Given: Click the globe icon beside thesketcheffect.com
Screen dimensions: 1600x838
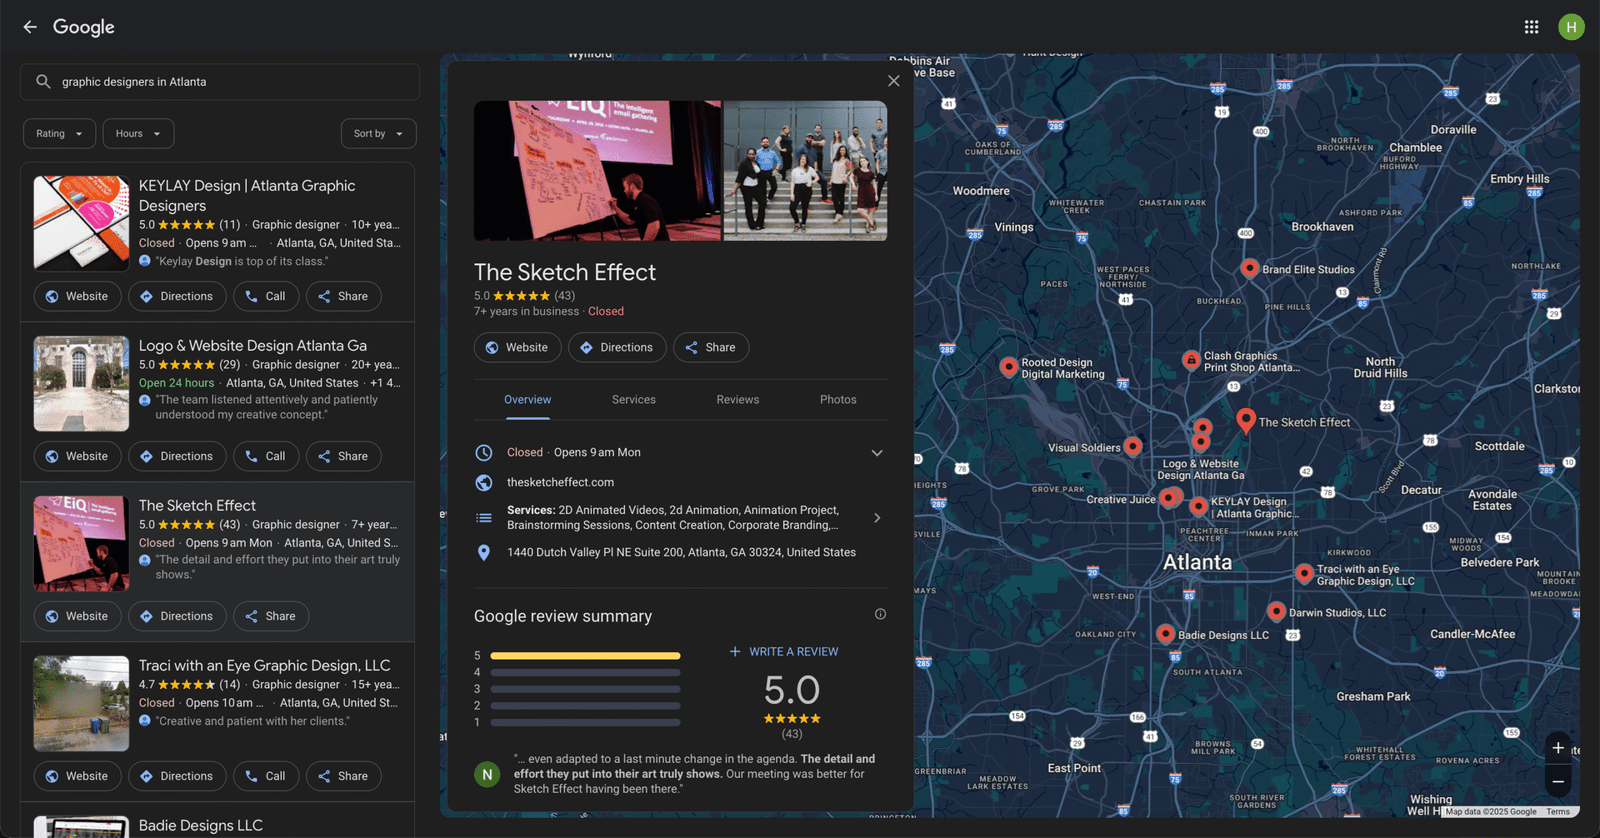Looking at the screenshot, I should pos(484,482).
